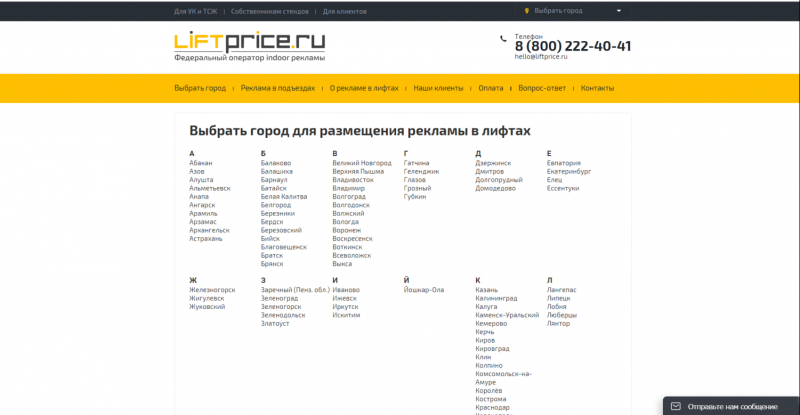
Task: Select city Дзержинск
Action: click(493, 163)
